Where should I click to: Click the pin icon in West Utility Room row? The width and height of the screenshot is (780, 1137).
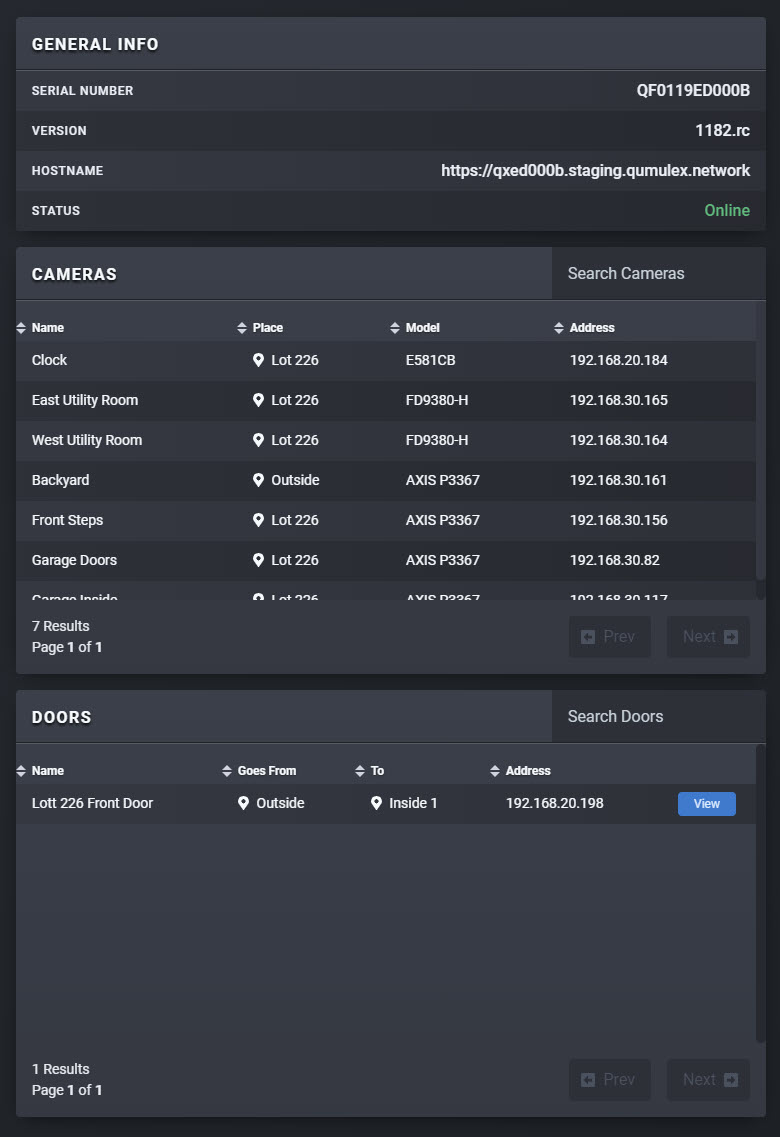point(258,440)
